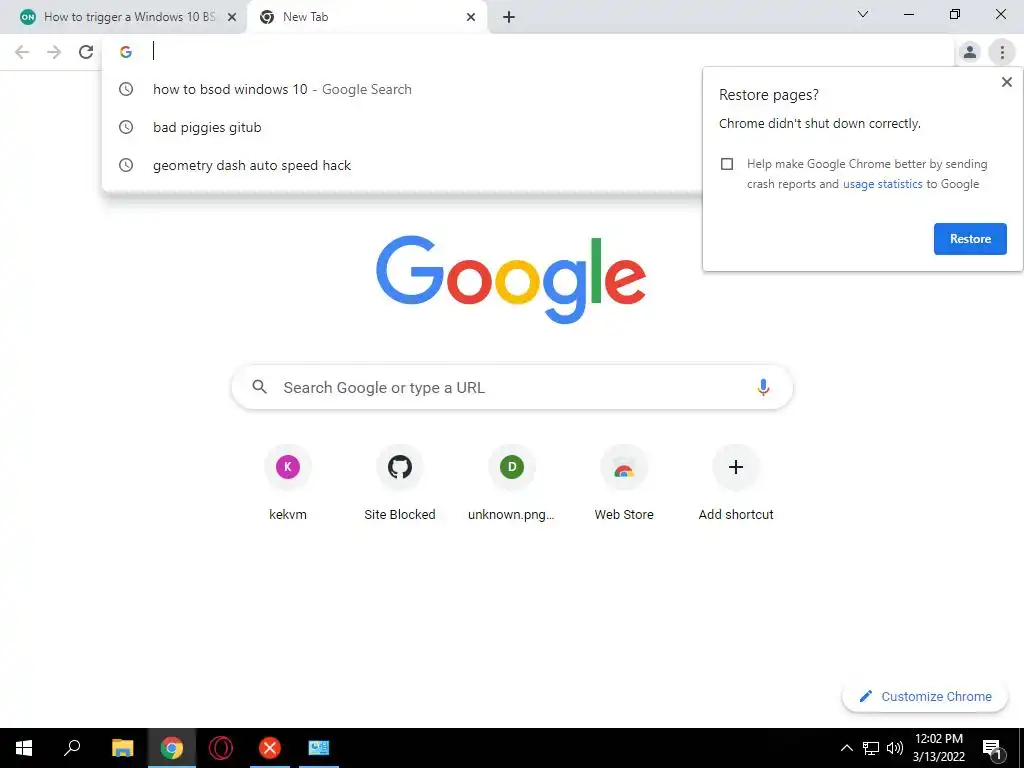
Task: Click the forward navigation arrow
Action: (x=54, y=52)
